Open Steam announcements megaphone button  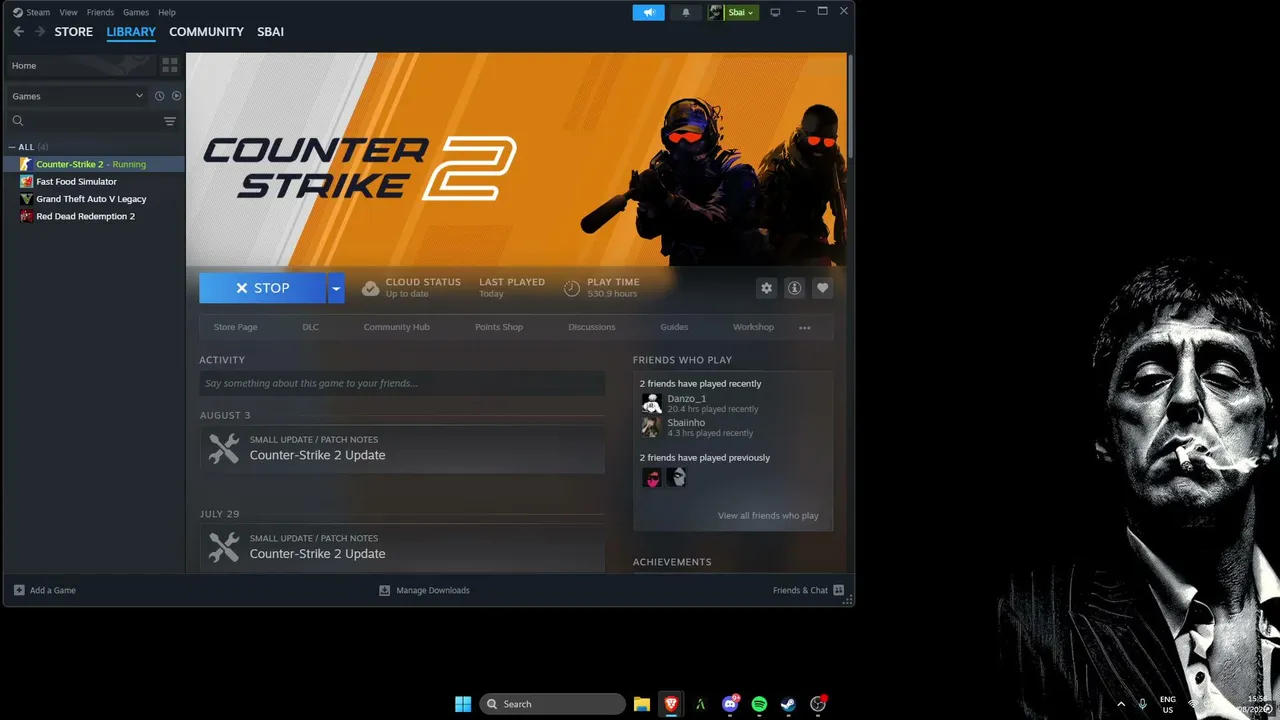tap(648, 12)
